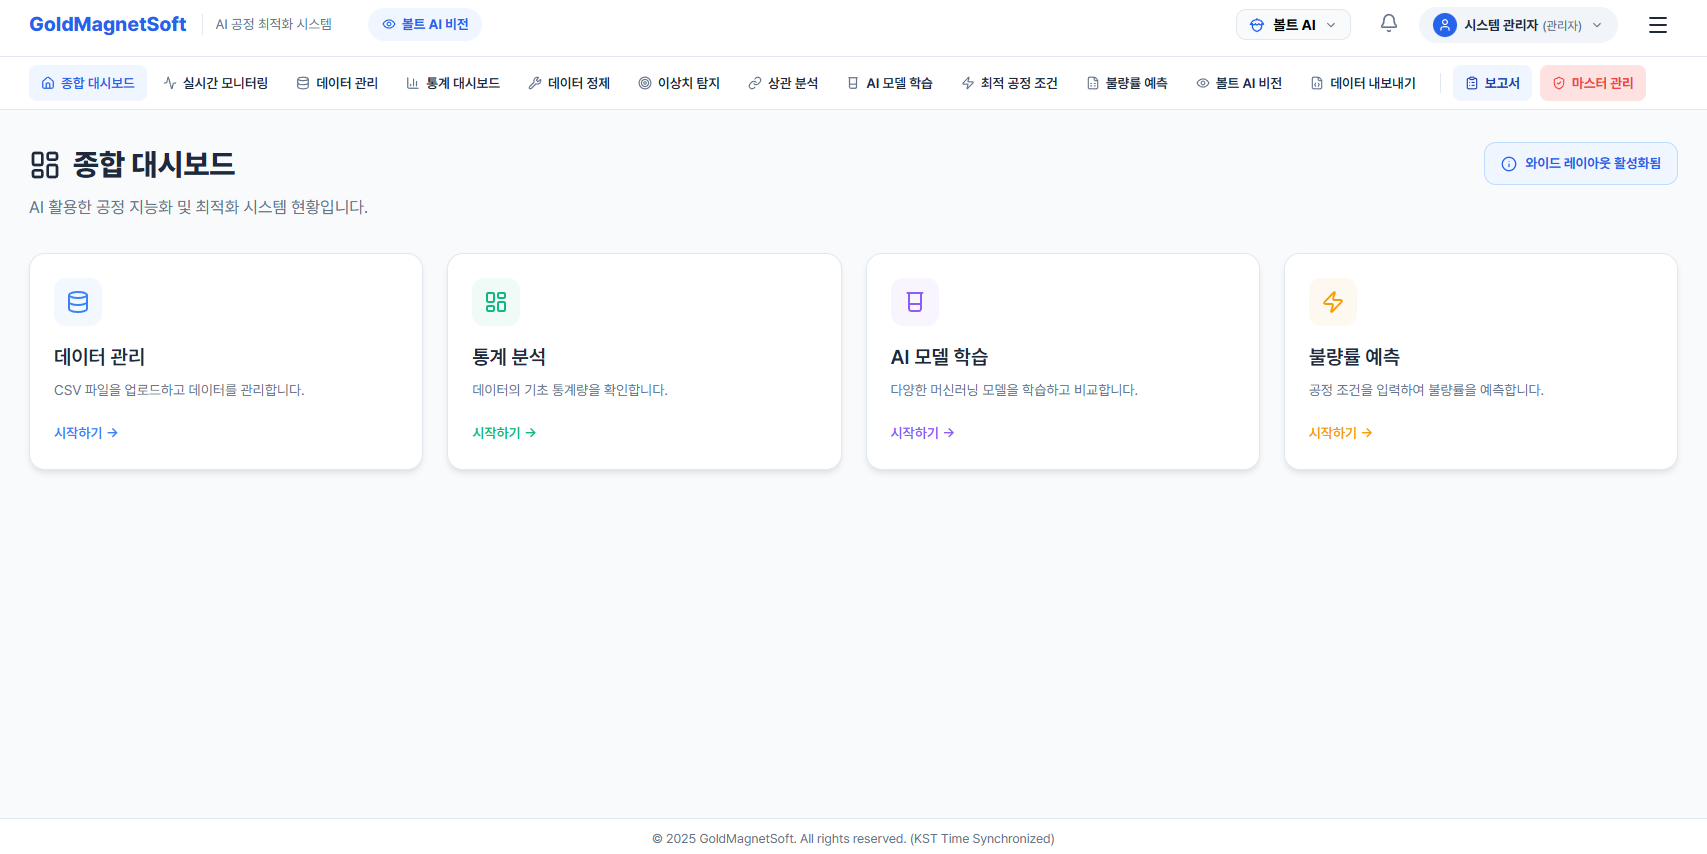Click the beaker icon in AI 모델 학습 card
Viewport: 1707px width, 854px height.
point(914,302)
